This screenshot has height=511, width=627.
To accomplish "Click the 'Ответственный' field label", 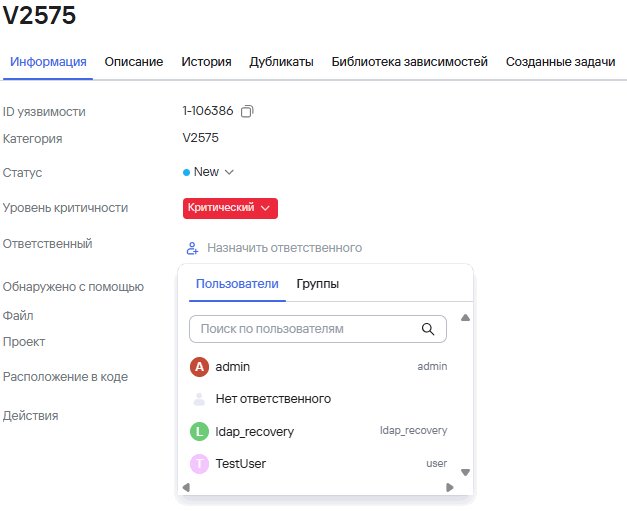I will pos(47,244).
